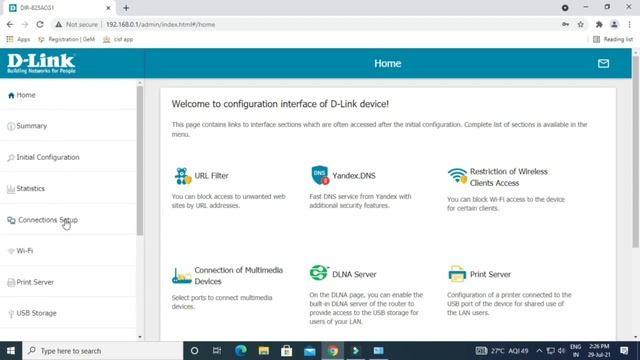This screenshot has height=360, width=640.
Task: Click the multimedia devices router icon
Action: pos(182,276)
